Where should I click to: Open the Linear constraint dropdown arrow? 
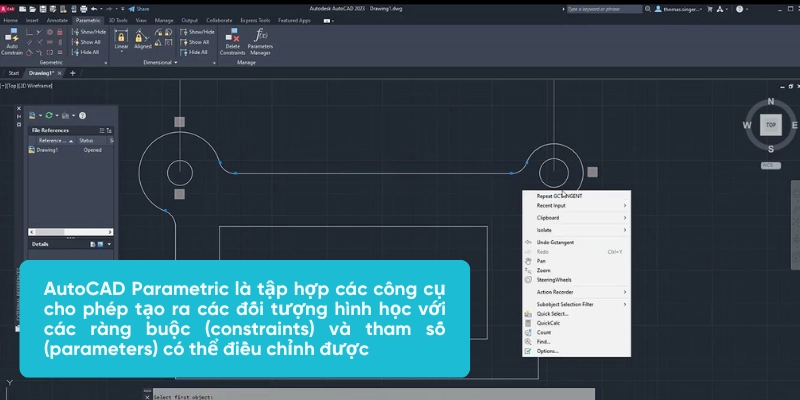click(x=121, y=52)
